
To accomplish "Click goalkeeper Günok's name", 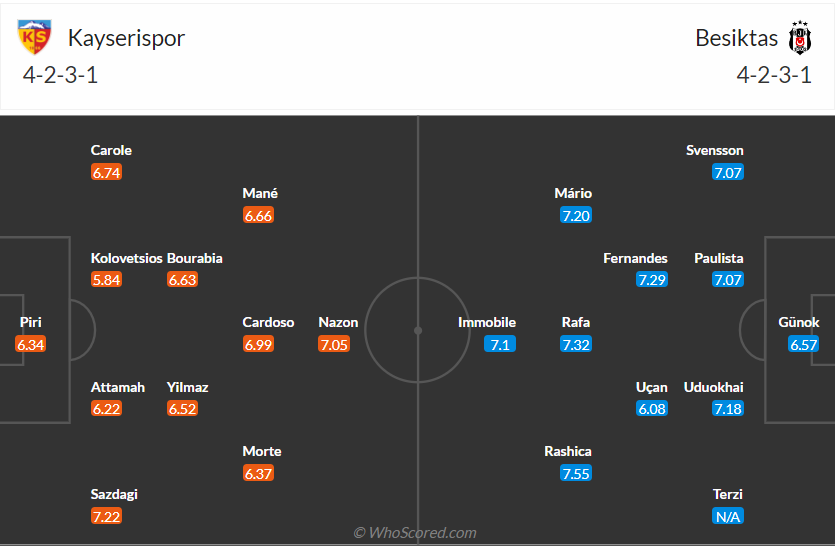I will 799,322.
